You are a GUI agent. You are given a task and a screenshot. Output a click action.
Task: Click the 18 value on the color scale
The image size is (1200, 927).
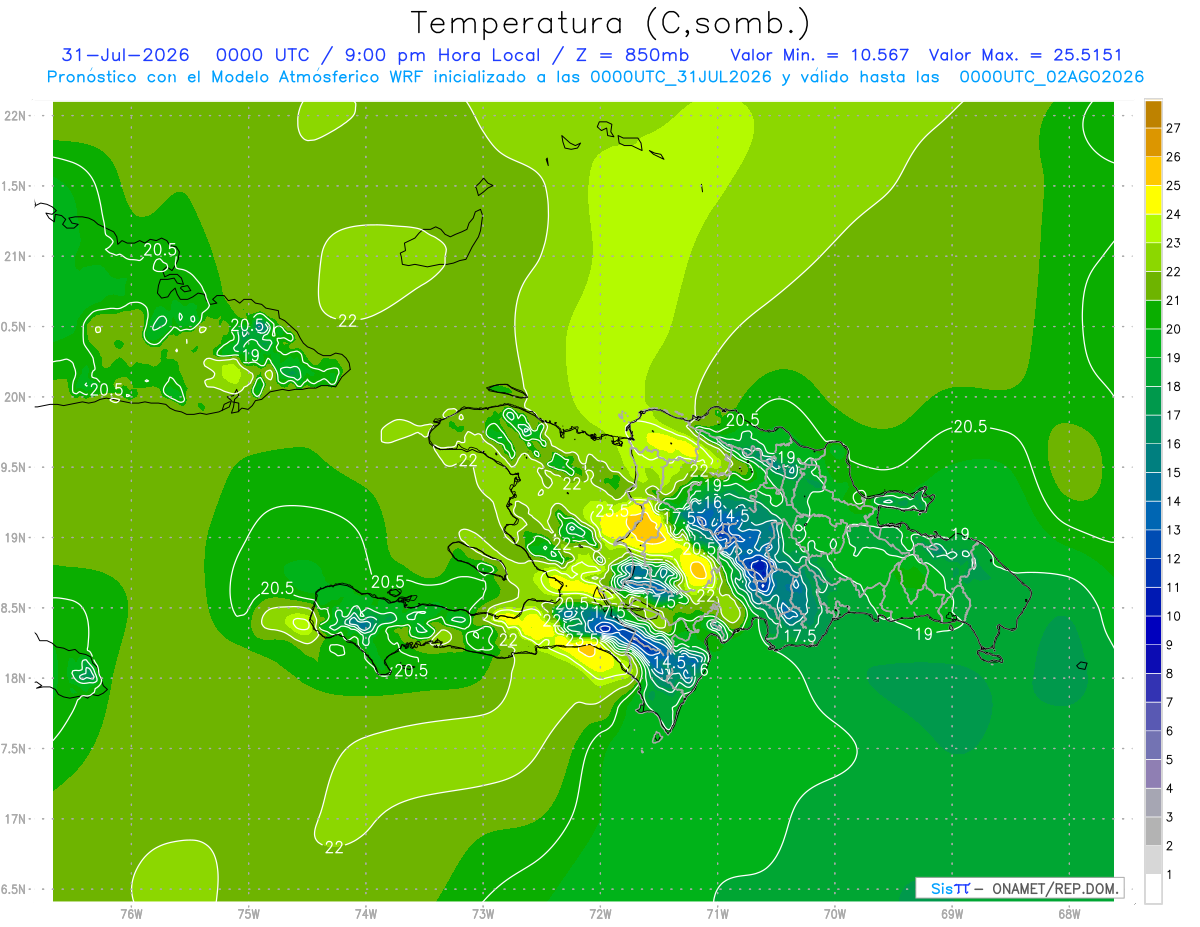click(x=1173, y=387)
